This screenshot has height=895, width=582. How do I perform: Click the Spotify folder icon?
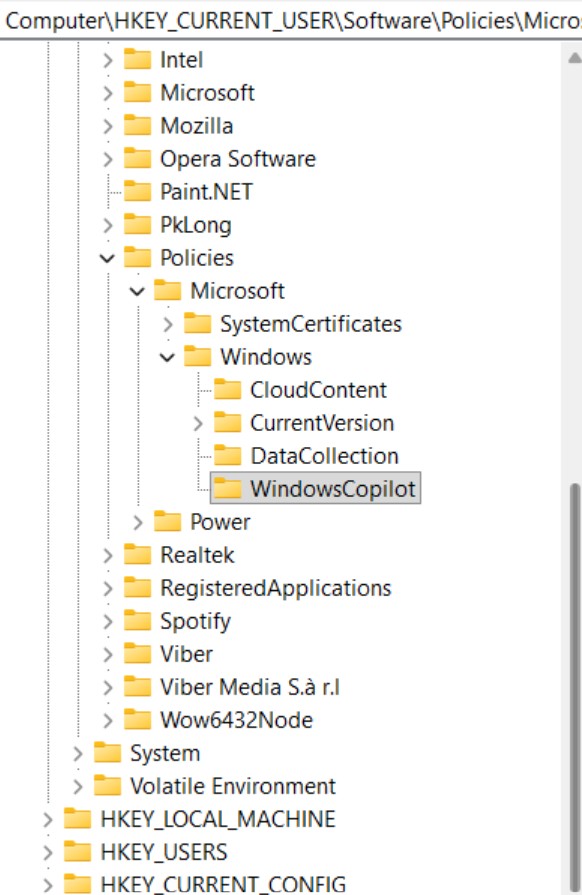pos(138,620)
